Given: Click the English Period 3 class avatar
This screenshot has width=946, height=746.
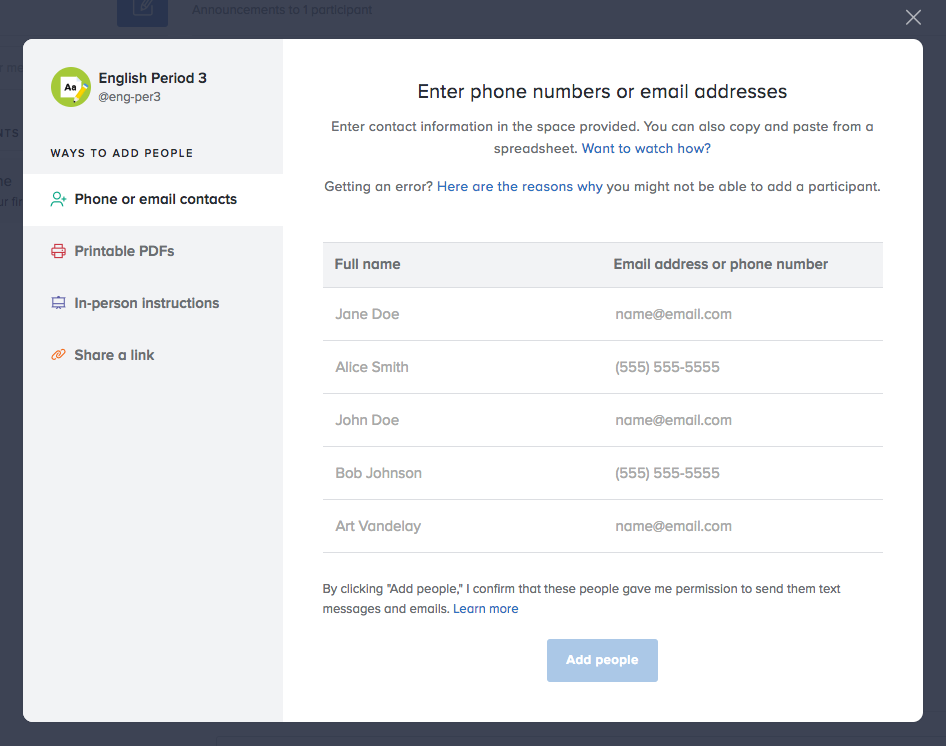Looking at the screenshot, I should coord(71,87).
